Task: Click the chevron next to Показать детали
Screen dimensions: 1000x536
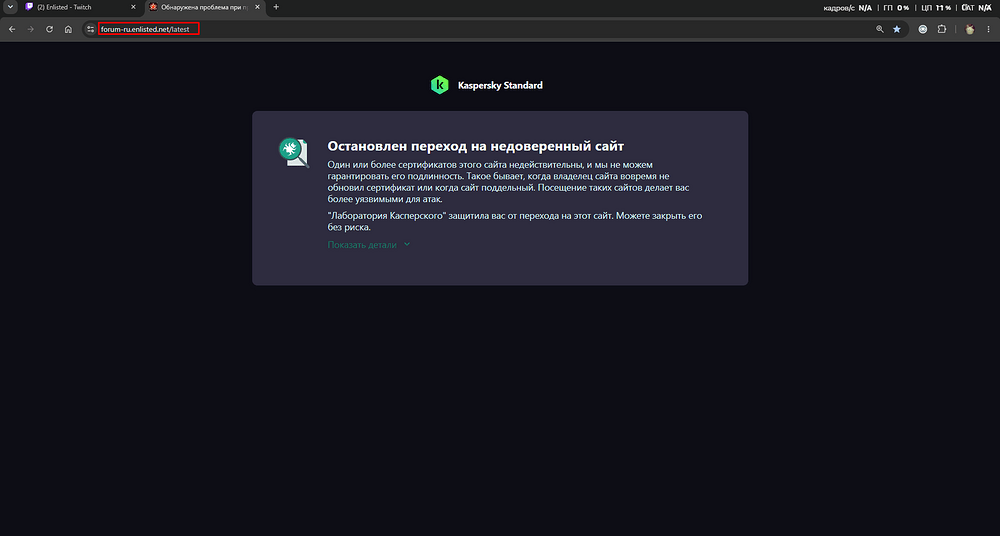Action: (x=407, y=244)
